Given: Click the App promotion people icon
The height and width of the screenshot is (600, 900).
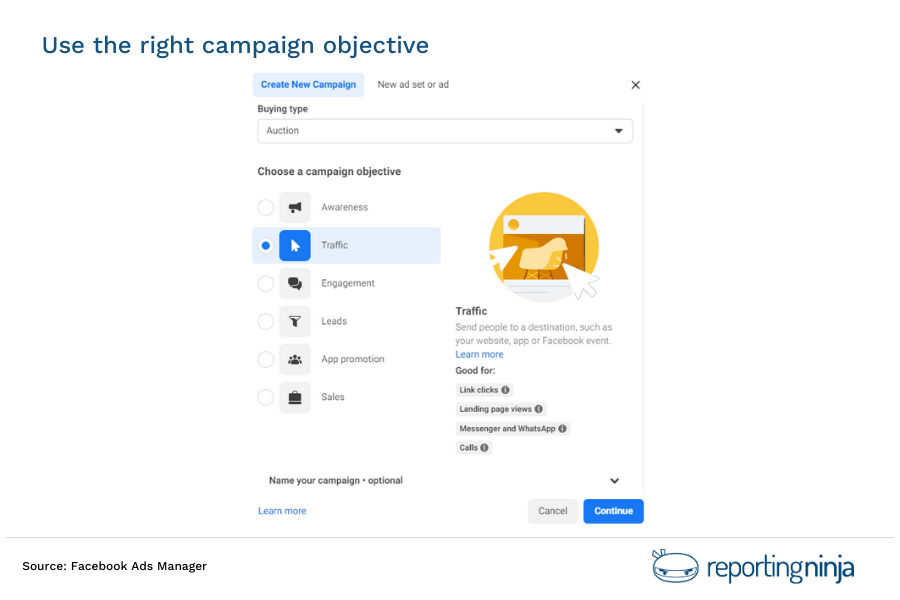Looking at the screenshot, I should point(294,359).
